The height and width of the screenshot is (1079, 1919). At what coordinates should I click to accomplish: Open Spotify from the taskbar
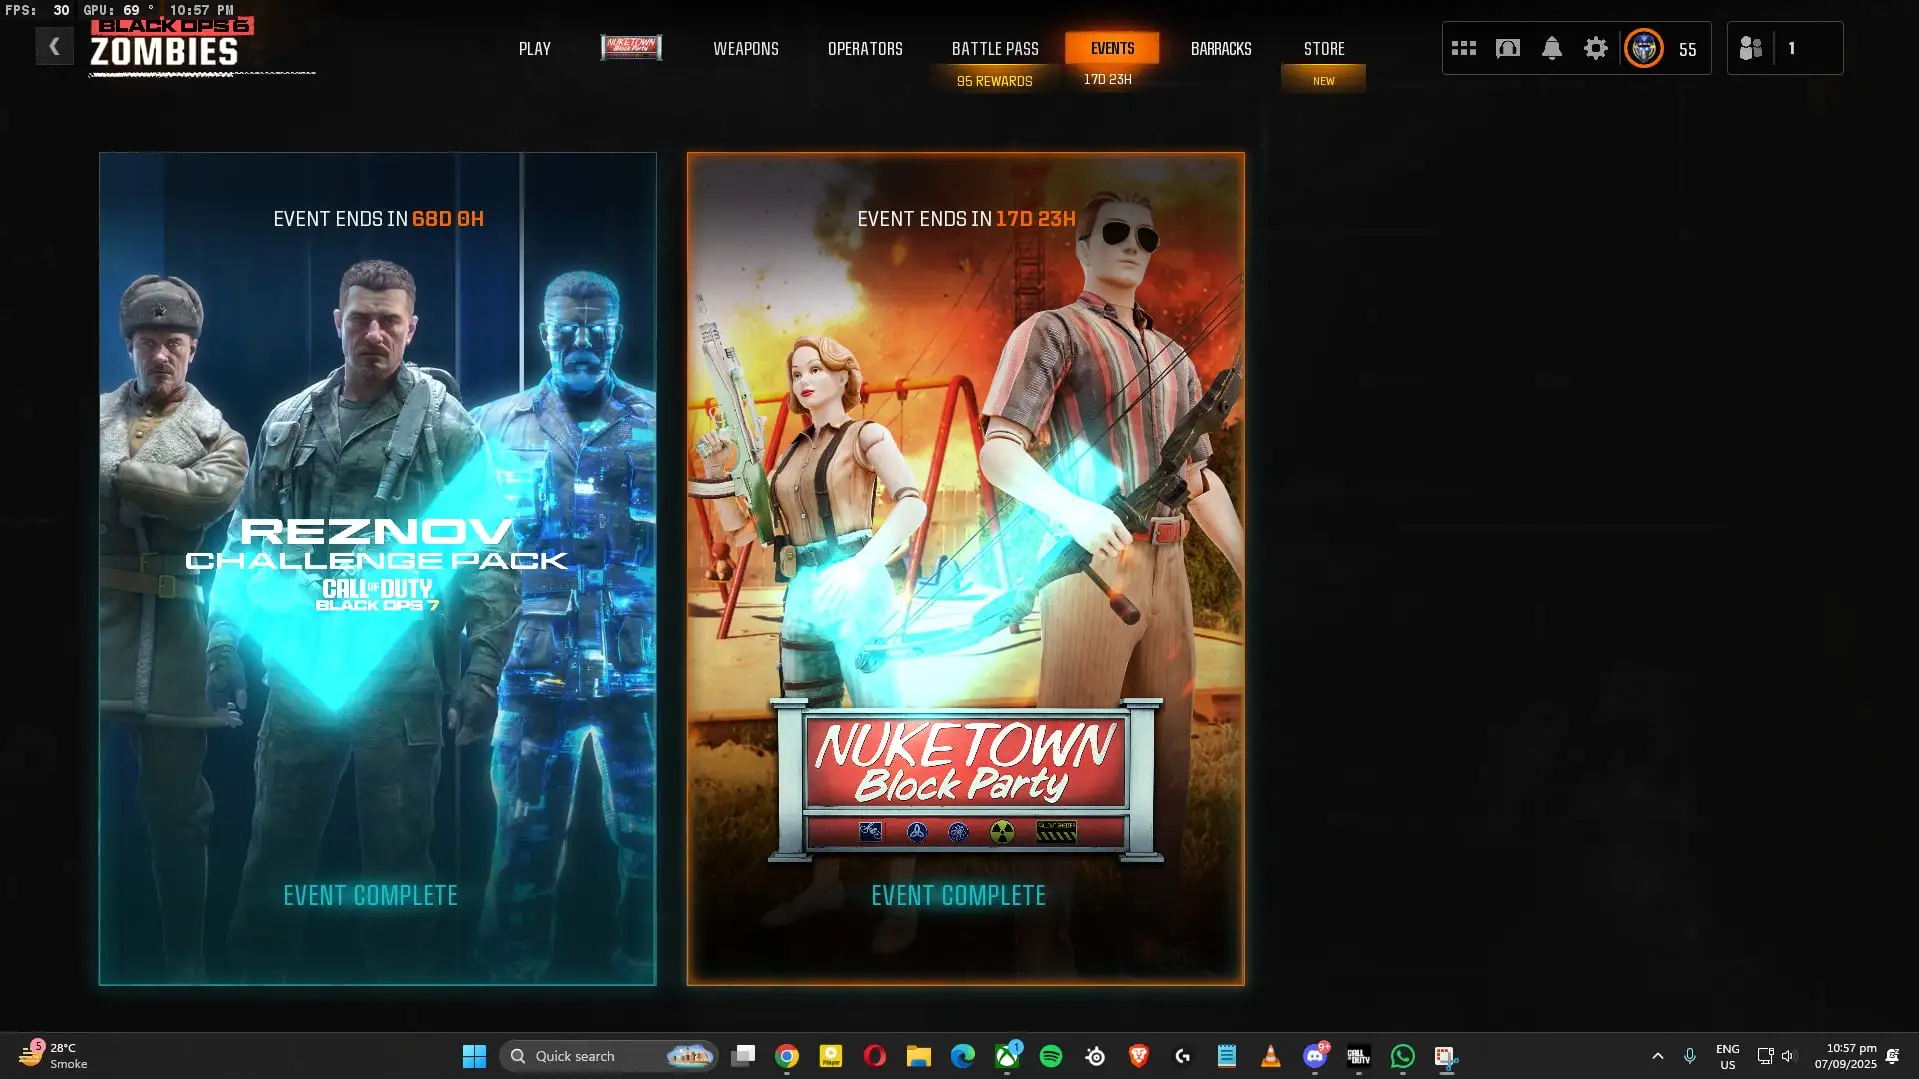[1050, 1056]
